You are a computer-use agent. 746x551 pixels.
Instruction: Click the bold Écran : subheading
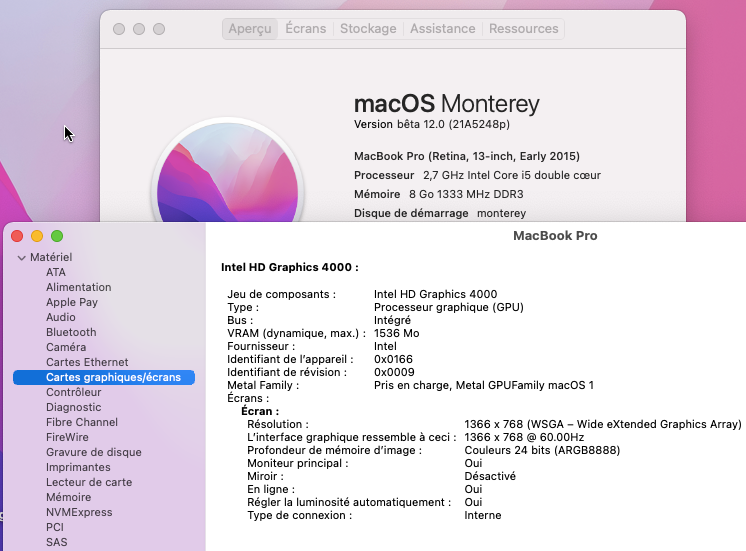coord(260,411)
